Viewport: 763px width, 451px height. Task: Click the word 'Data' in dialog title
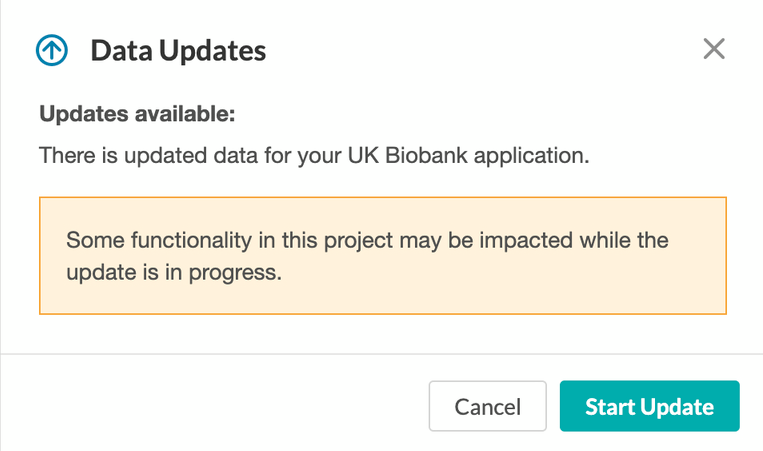tap(121, 51)
